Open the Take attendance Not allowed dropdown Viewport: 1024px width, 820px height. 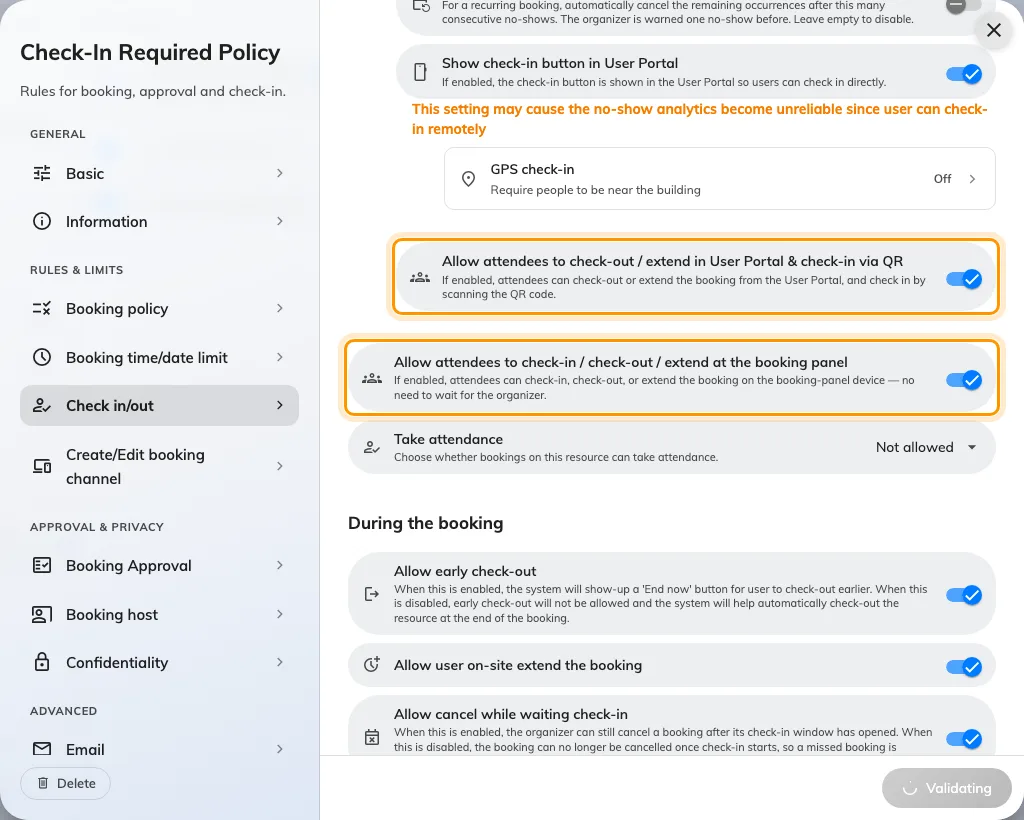[x=926, y=447]
